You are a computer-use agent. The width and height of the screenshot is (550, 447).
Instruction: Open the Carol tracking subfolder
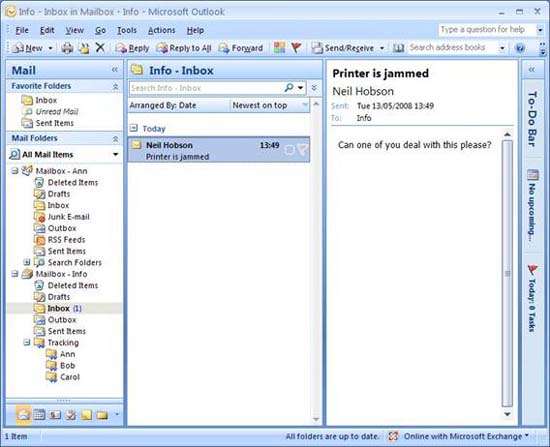(69, 377)
